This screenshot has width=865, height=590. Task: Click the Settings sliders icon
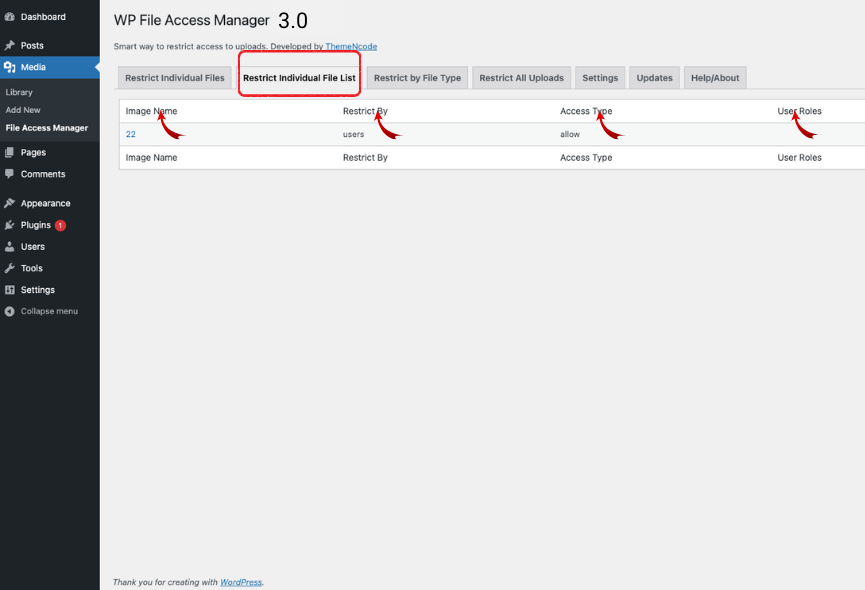tap(9, 289)
